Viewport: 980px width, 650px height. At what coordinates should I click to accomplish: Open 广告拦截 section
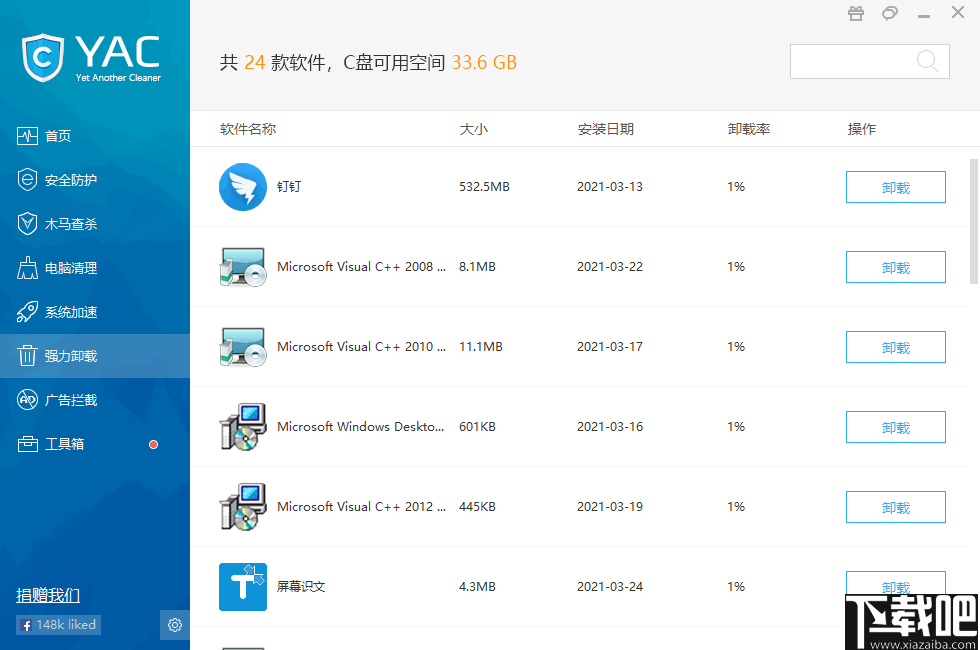pos(95,400)
